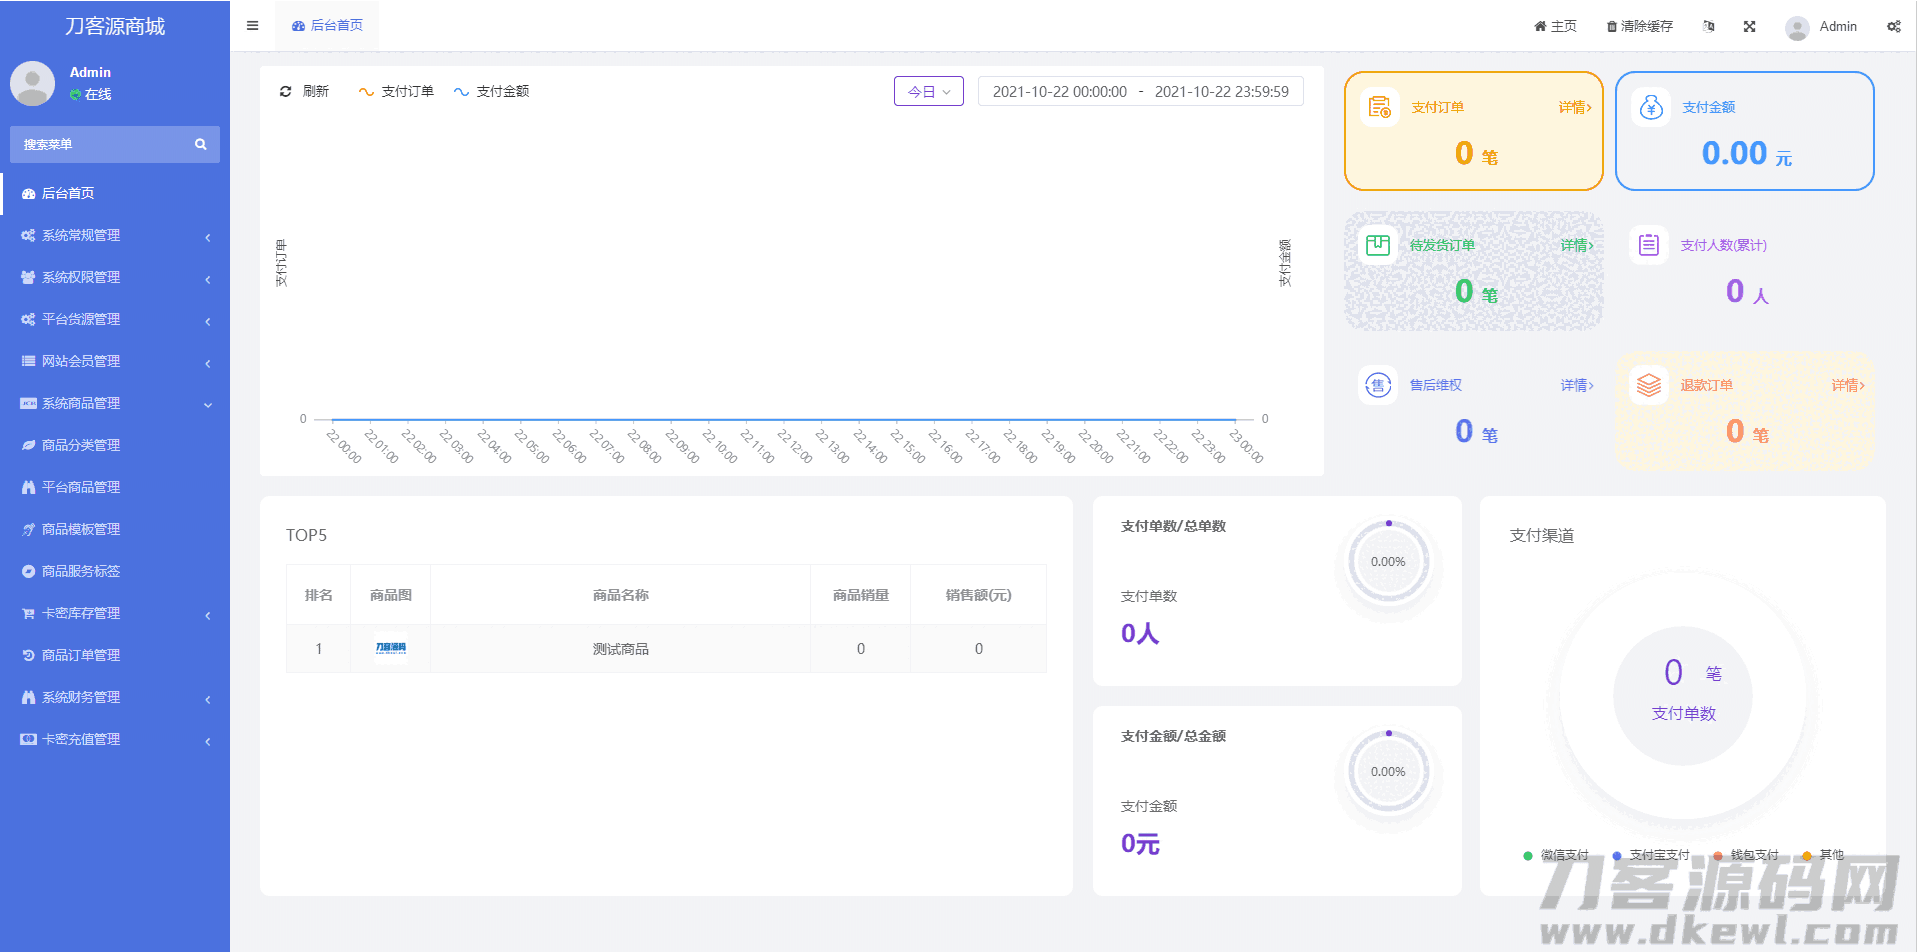Toggle 微信支付 legend in payment channel chart
The image size is (1917, 952).
pyautogui.click(x=1555, y=855)
